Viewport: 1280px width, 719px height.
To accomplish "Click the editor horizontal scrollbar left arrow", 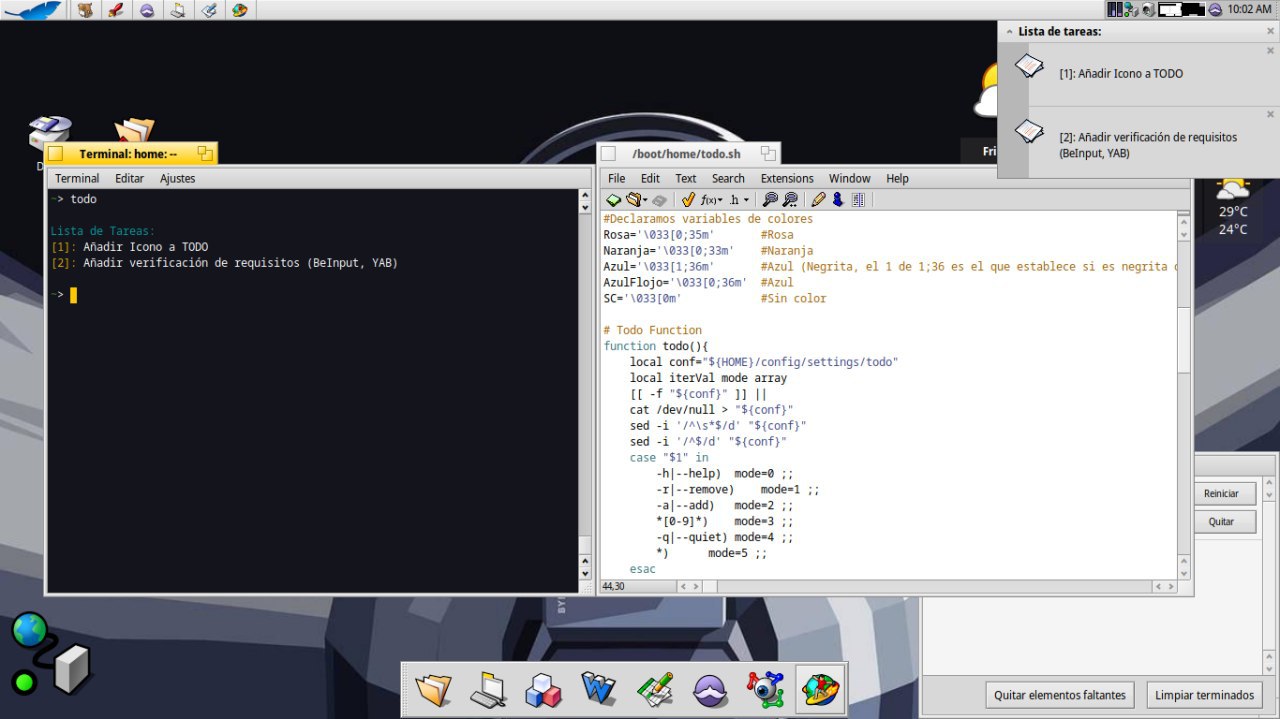I will click(685, 587).
